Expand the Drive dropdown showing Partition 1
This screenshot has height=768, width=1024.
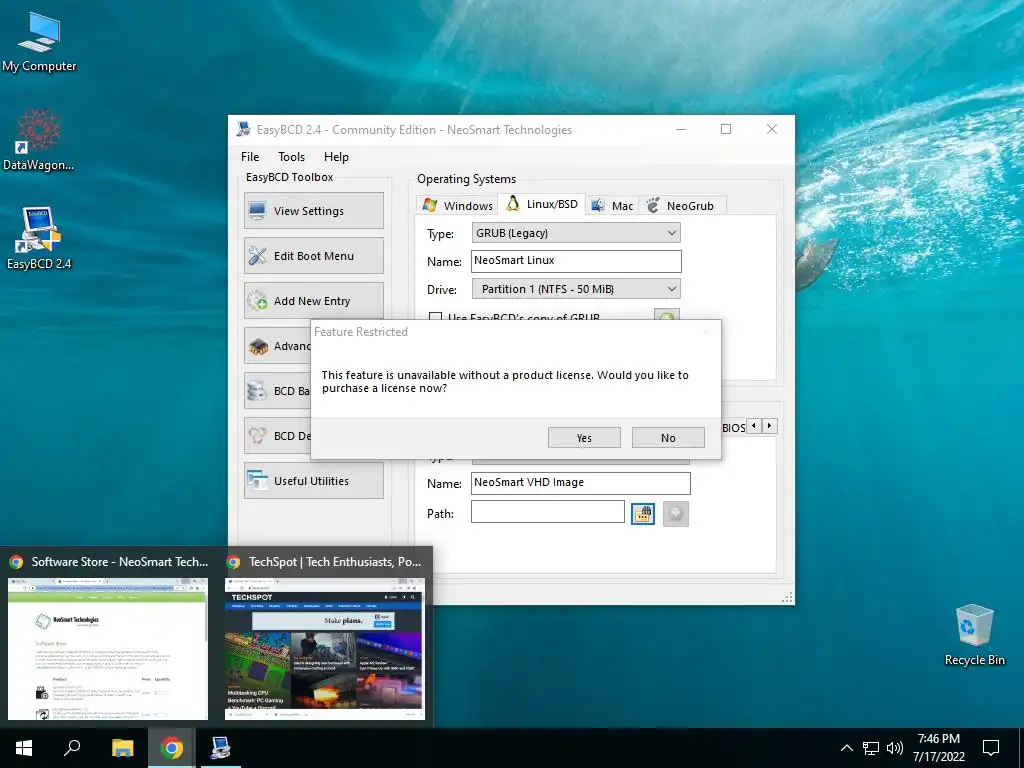(x=576, y=289)
